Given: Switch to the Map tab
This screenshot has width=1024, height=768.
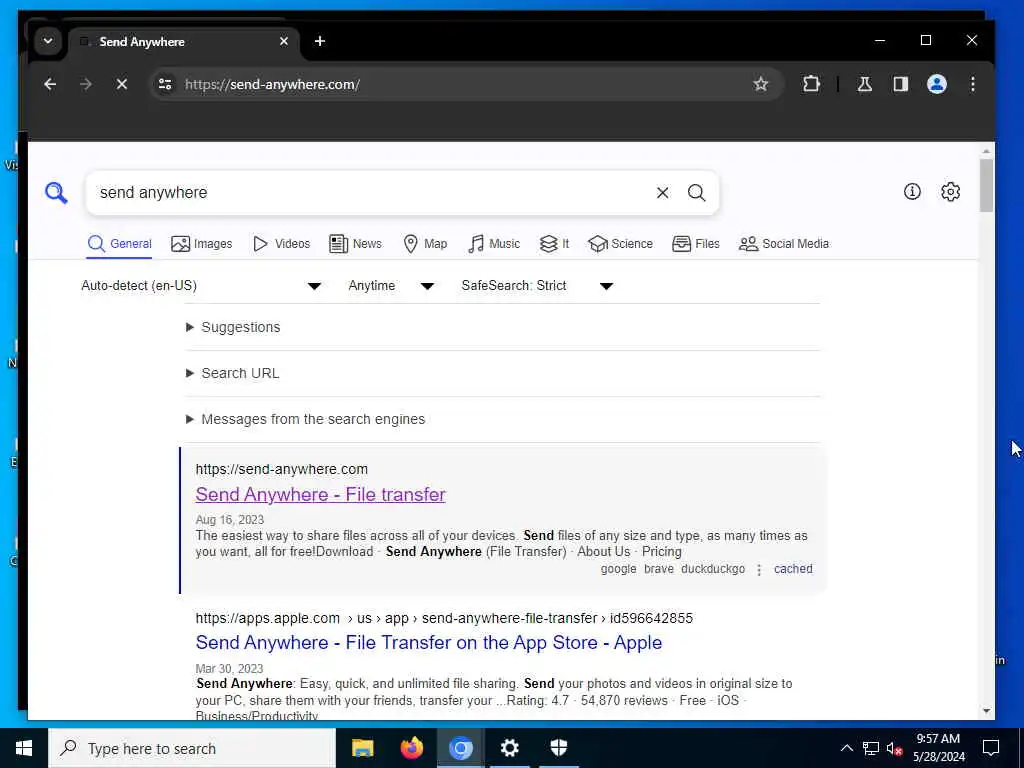Looking at the screenshot, I should (x=425, y=244).
